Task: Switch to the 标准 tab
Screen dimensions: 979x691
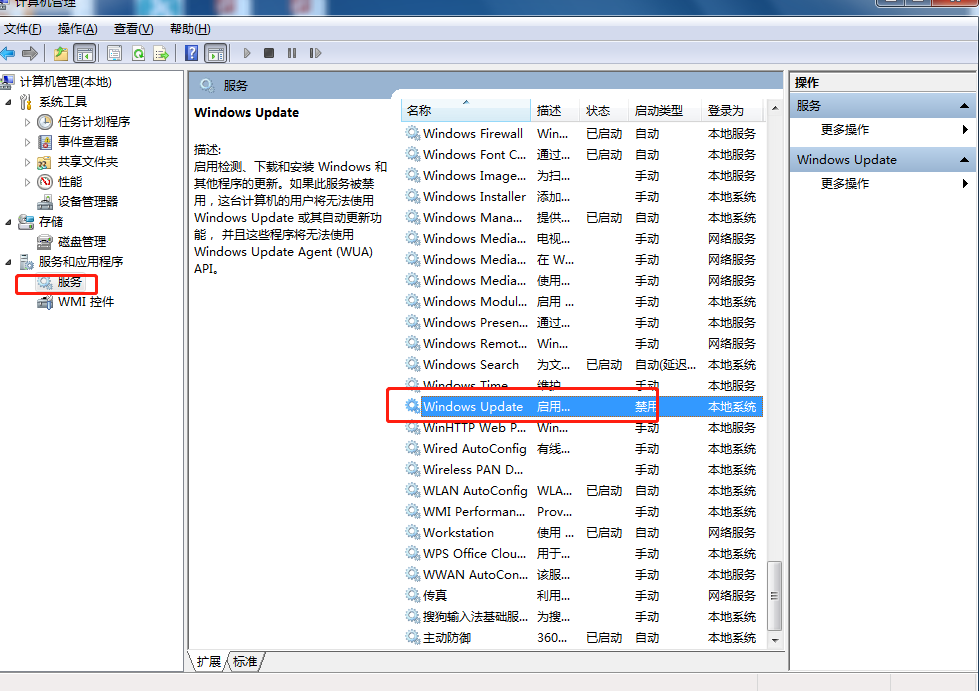Action: click(245, 661)
